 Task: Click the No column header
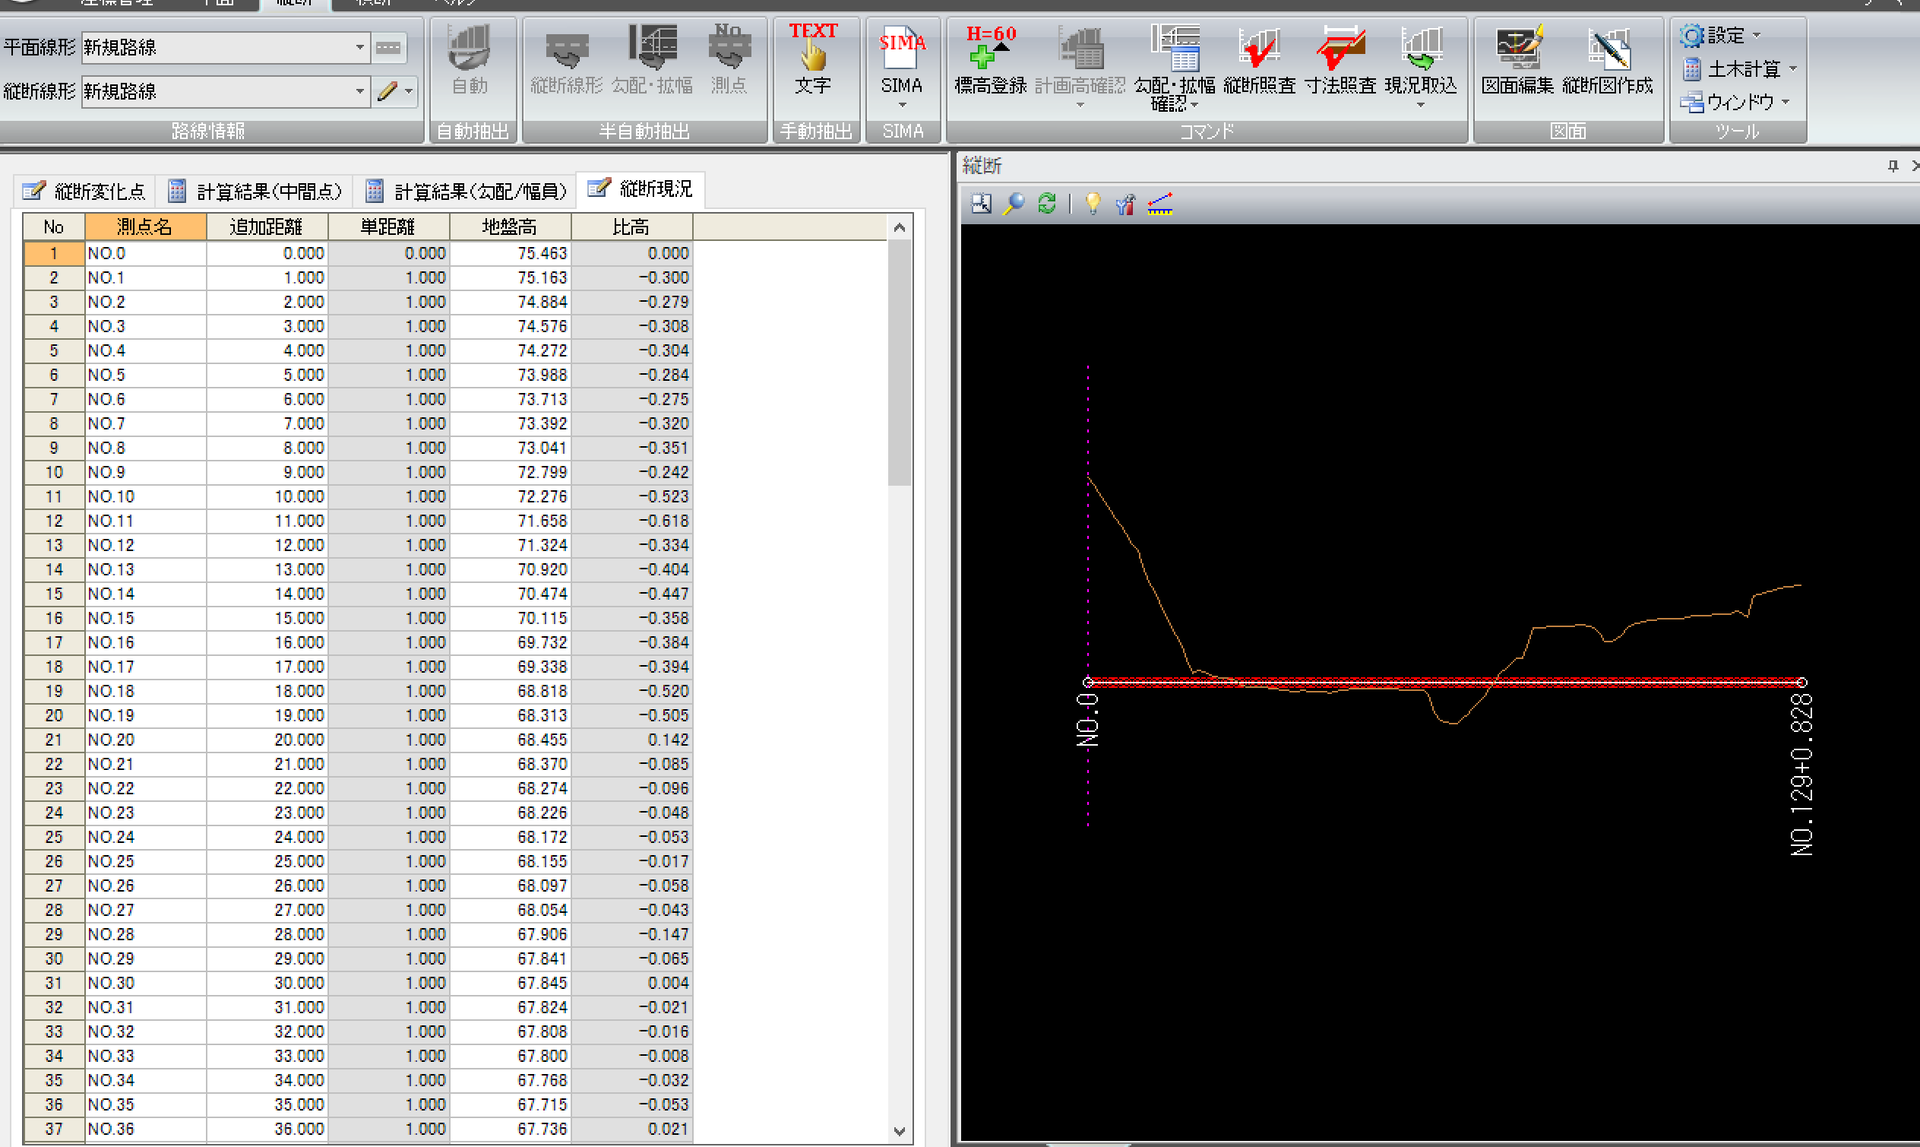pyautogui.click(x=54, y=227)
